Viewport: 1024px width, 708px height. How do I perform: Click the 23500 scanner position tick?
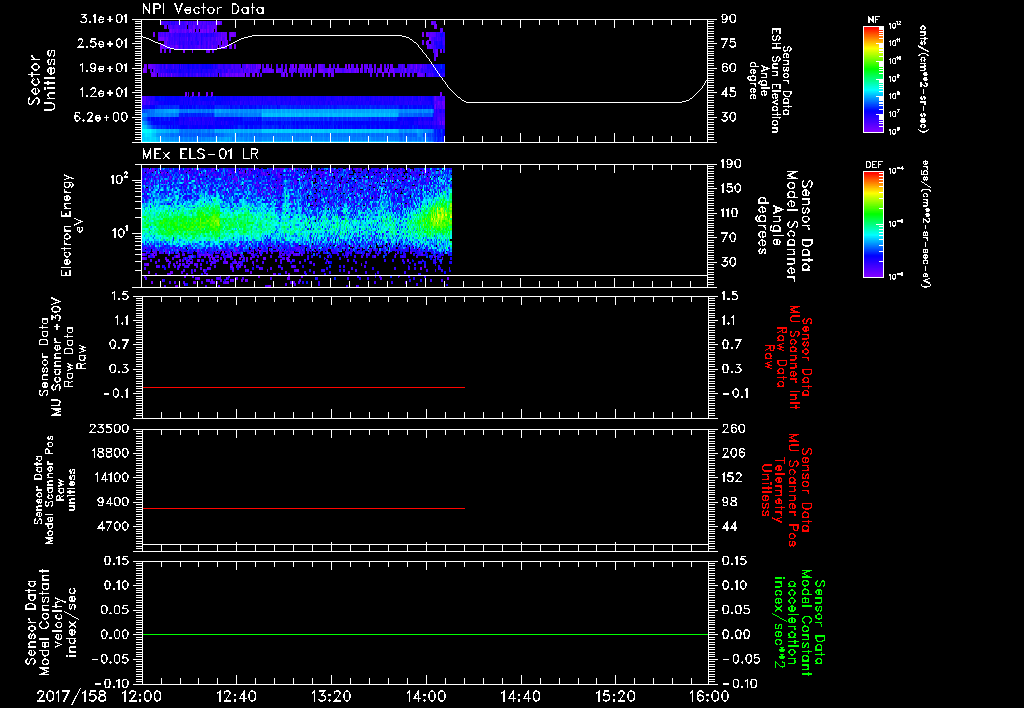pyautogui.click(x=108, y=429)
